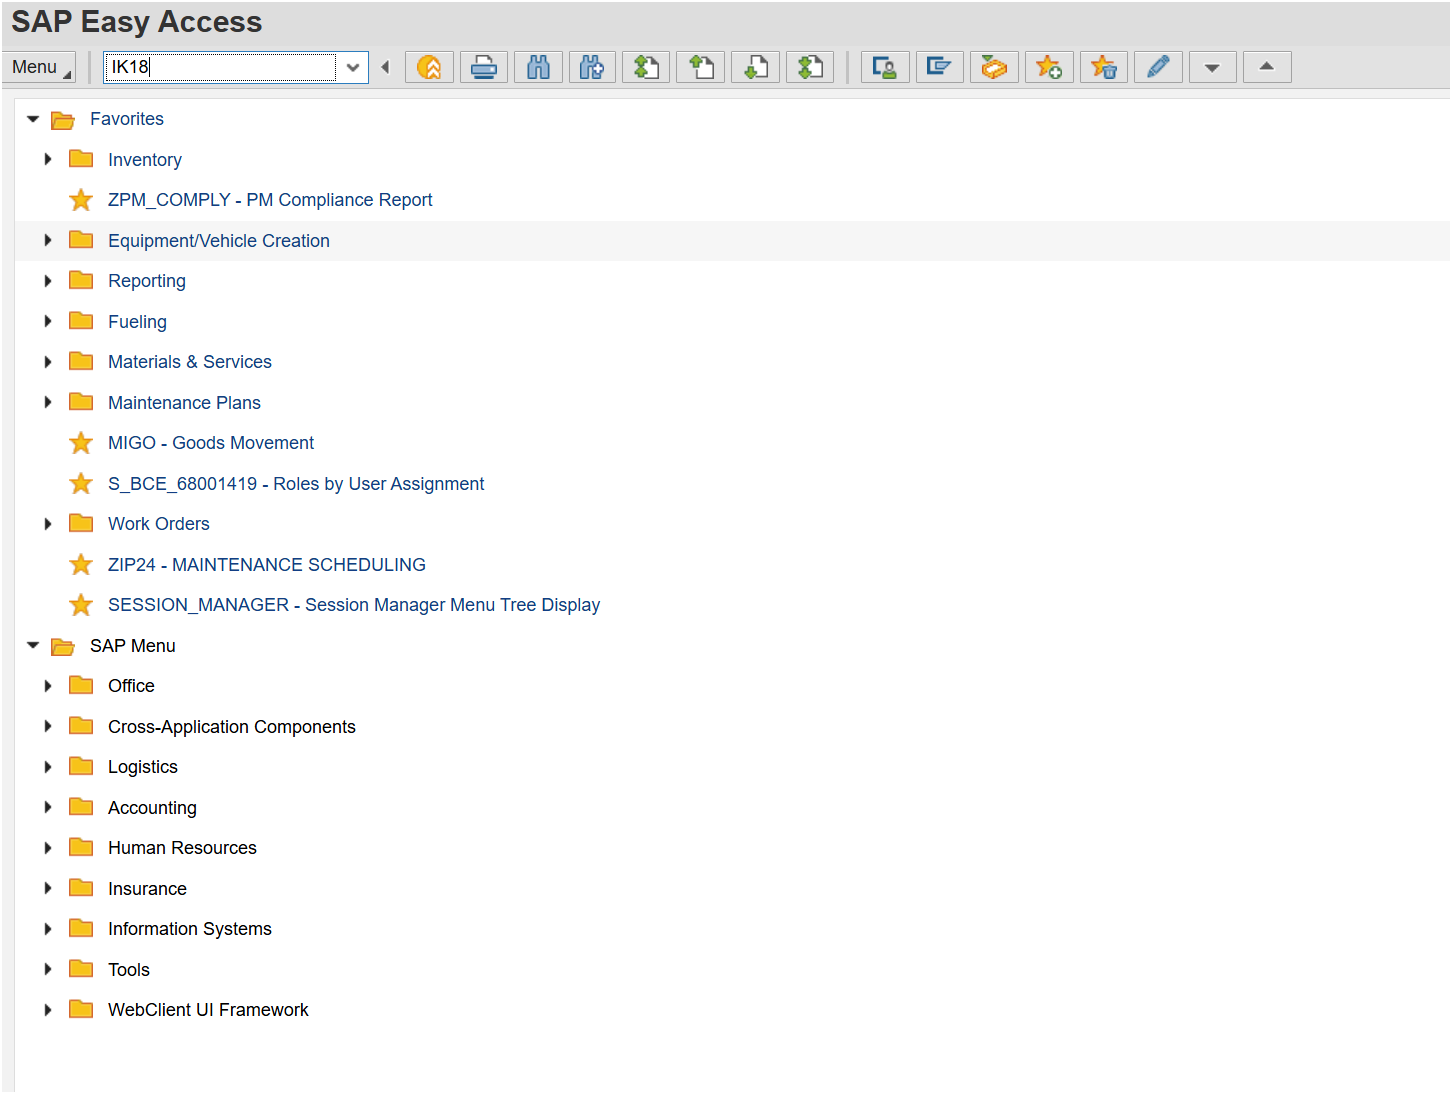This screenshot has height=1094, width=1452.
Task: Click the Find Next binoculars-plus icon
Action: pyautogui.click(x=593, y=67)
